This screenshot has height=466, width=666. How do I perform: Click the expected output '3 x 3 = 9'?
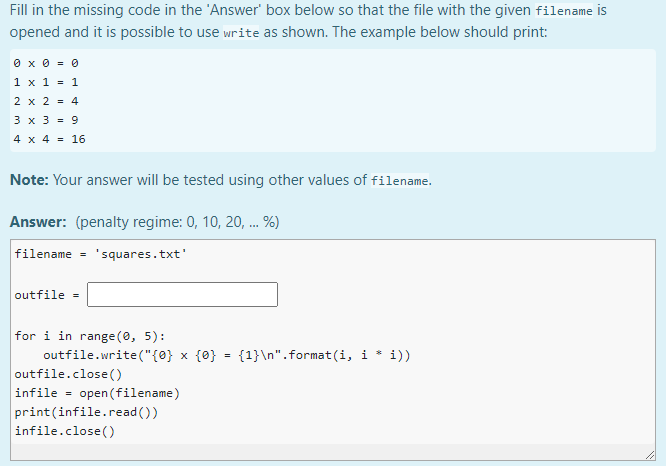(46, 120)
